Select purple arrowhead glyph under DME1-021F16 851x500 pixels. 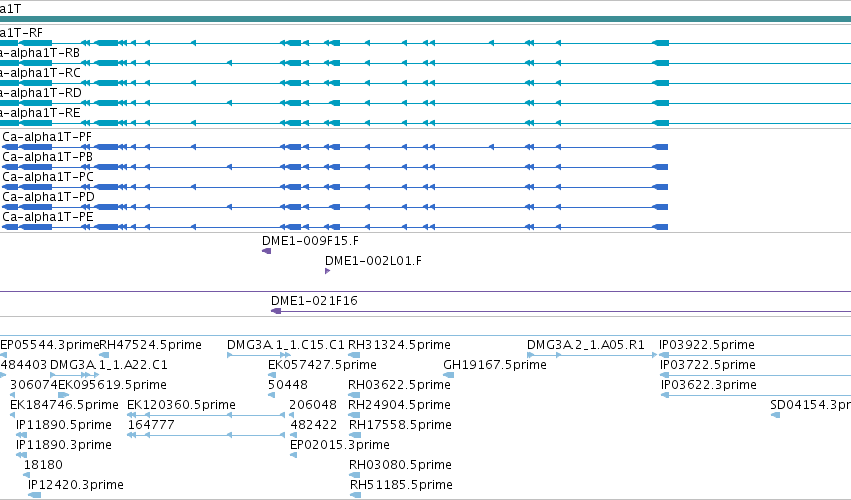point(276,311)
